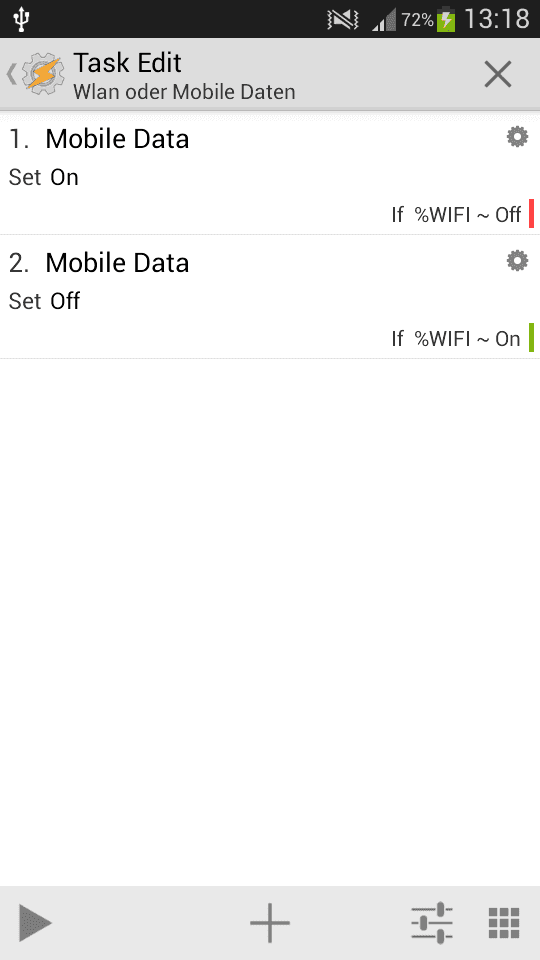This screenshot has height=960, width=540.
Task: Tap the 'If %WIFI ~ On' condition
Action: pyautogui.click(x=456, y=339)
